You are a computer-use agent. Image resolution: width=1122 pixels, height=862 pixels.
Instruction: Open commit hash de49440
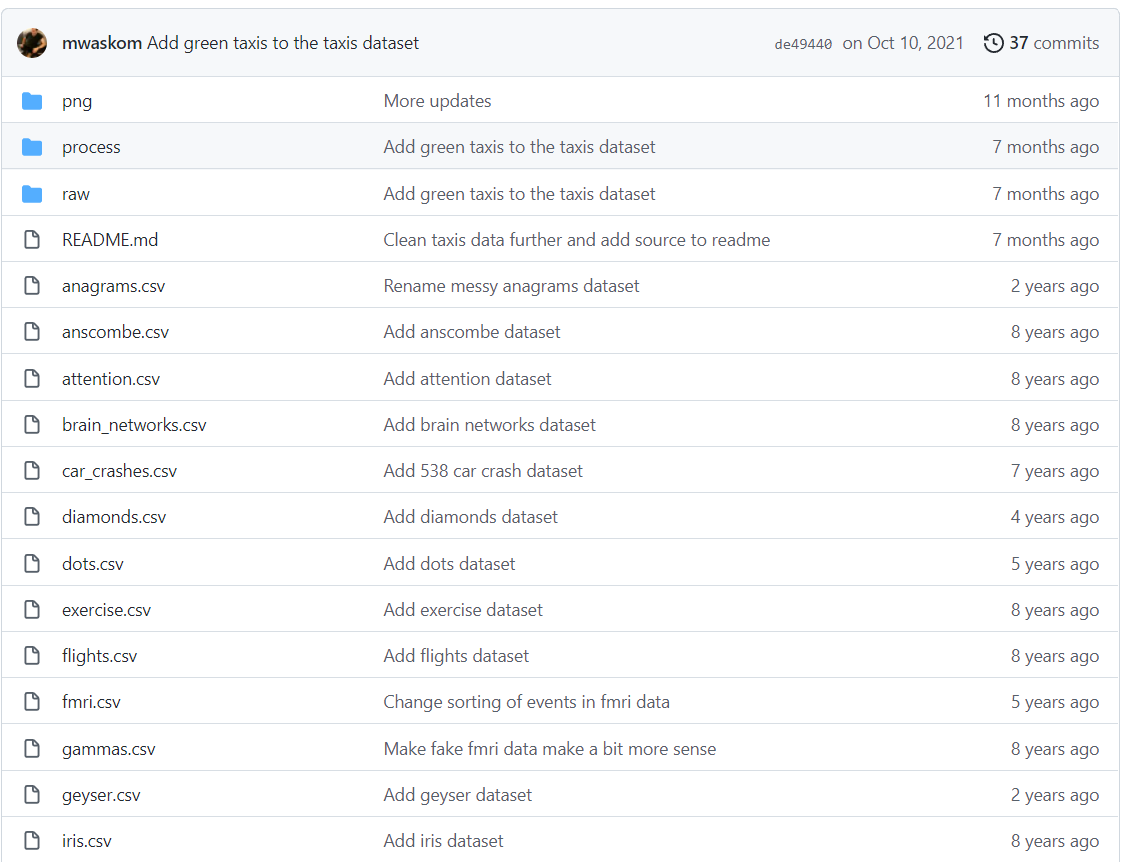(x=803, y=44)
